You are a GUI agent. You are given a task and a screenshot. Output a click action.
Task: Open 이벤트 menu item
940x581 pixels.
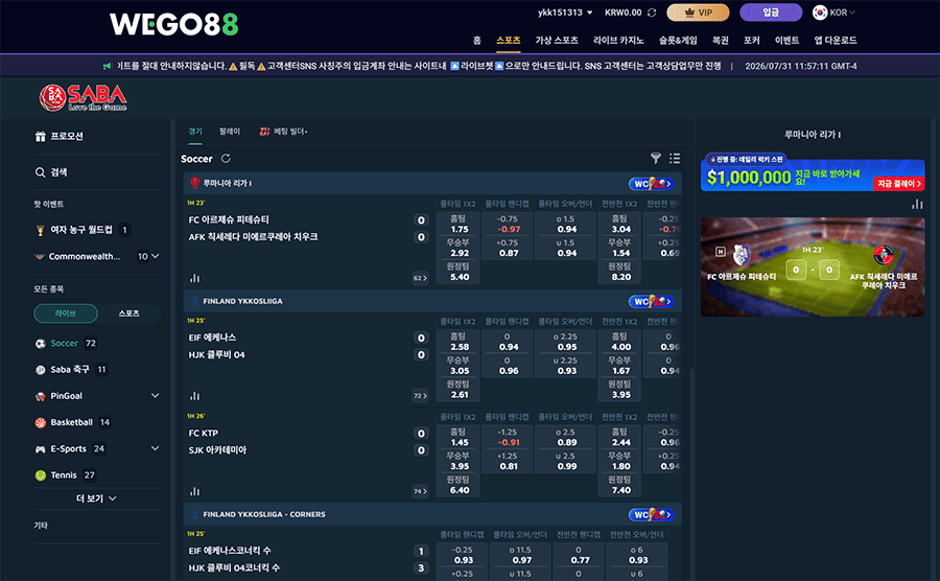tap(787, 40)
